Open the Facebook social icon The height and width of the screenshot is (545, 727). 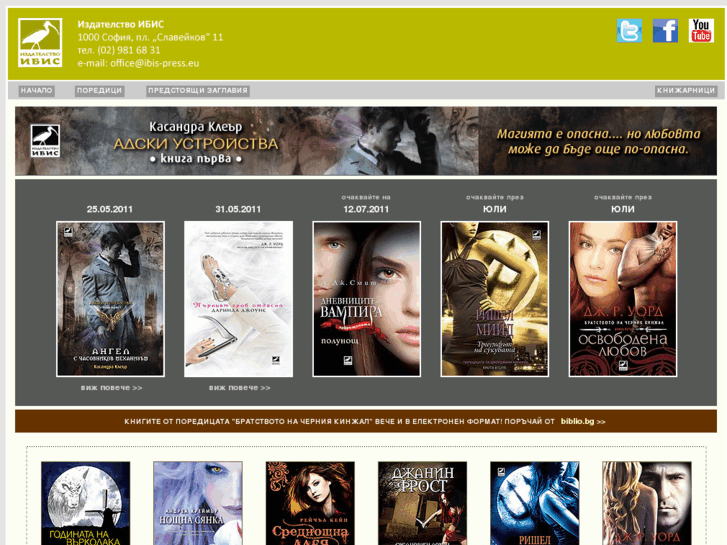[x=665, y=31]
